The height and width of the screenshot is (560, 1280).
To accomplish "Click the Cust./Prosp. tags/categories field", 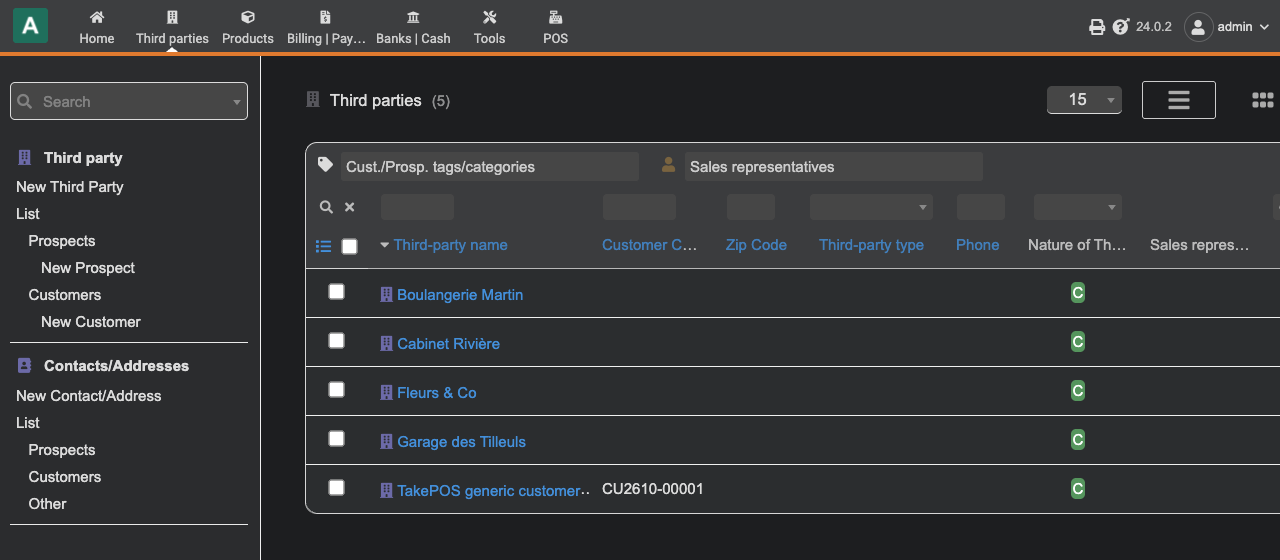I will point(489,167).
